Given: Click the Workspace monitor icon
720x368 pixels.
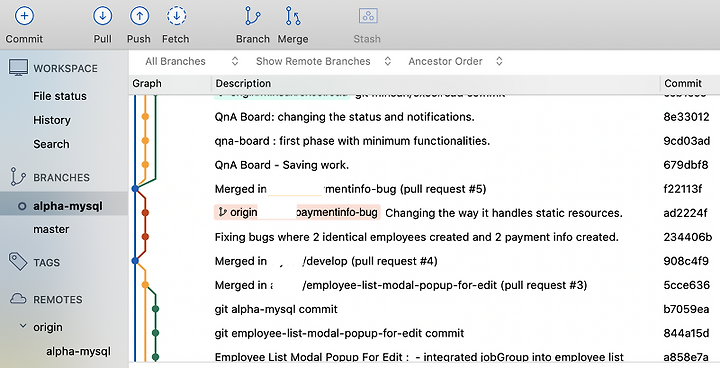Looking at the screenshot, I should (18, 68).
